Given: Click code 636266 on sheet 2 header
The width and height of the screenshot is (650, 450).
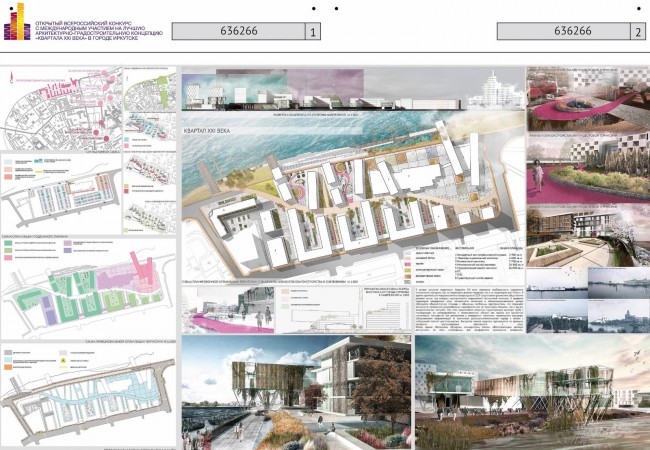Looking at the screenshot, I should [x=572, y=31].
